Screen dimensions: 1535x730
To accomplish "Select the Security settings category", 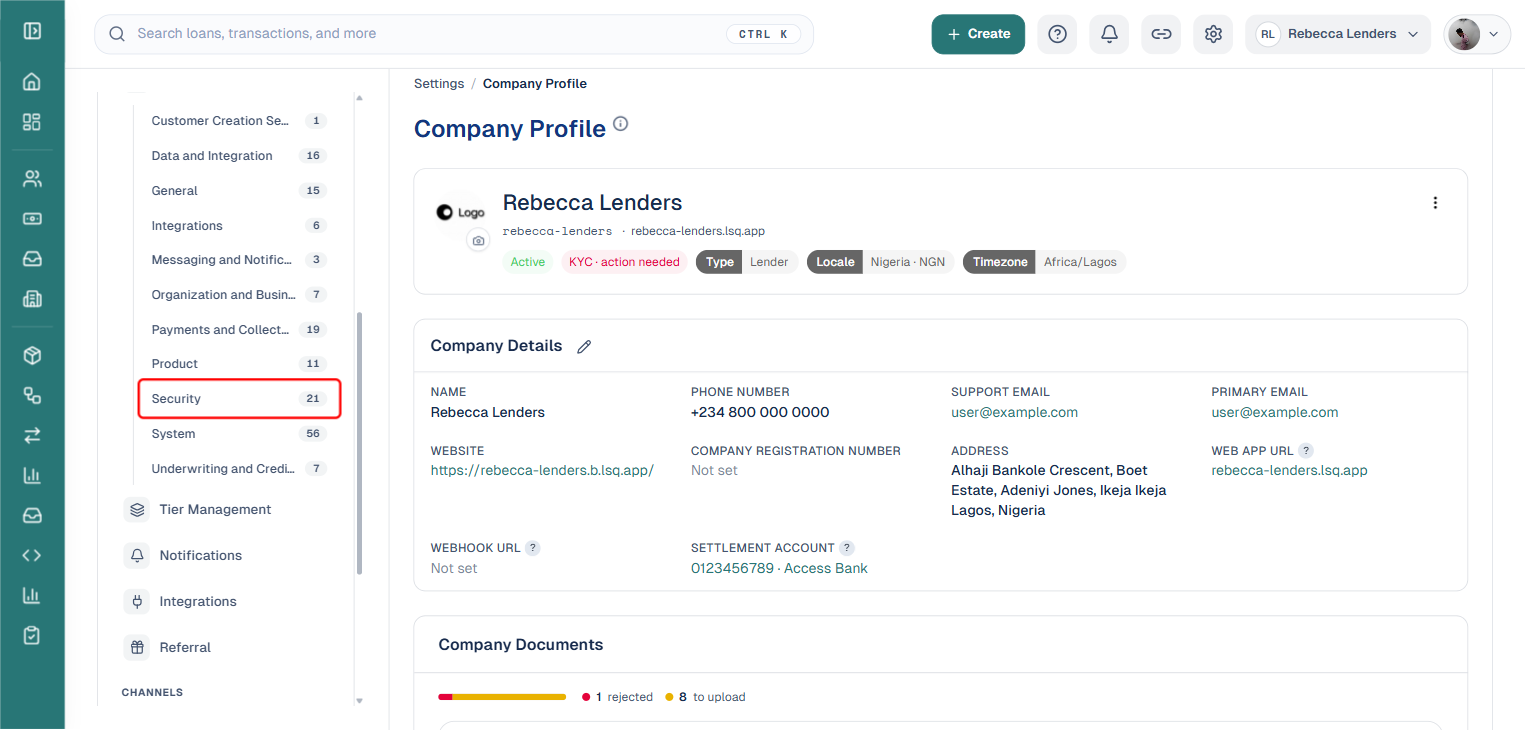I will point(240,399).
